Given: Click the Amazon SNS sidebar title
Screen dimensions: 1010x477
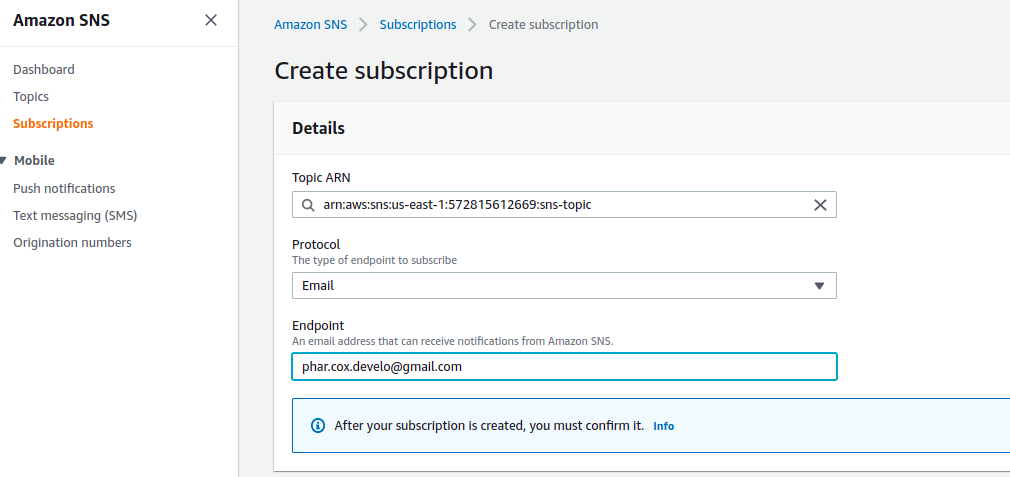Looking at the screenshot, I should pos(61,20).
